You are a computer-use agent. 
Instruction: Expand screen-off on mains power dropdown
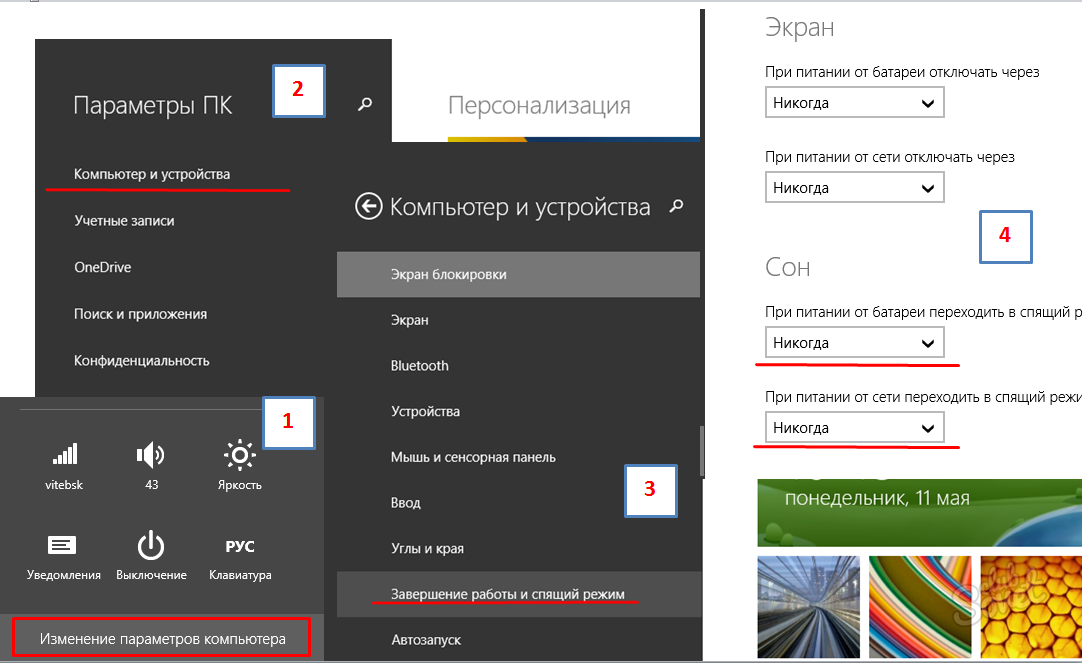click(x=854, y=188)
